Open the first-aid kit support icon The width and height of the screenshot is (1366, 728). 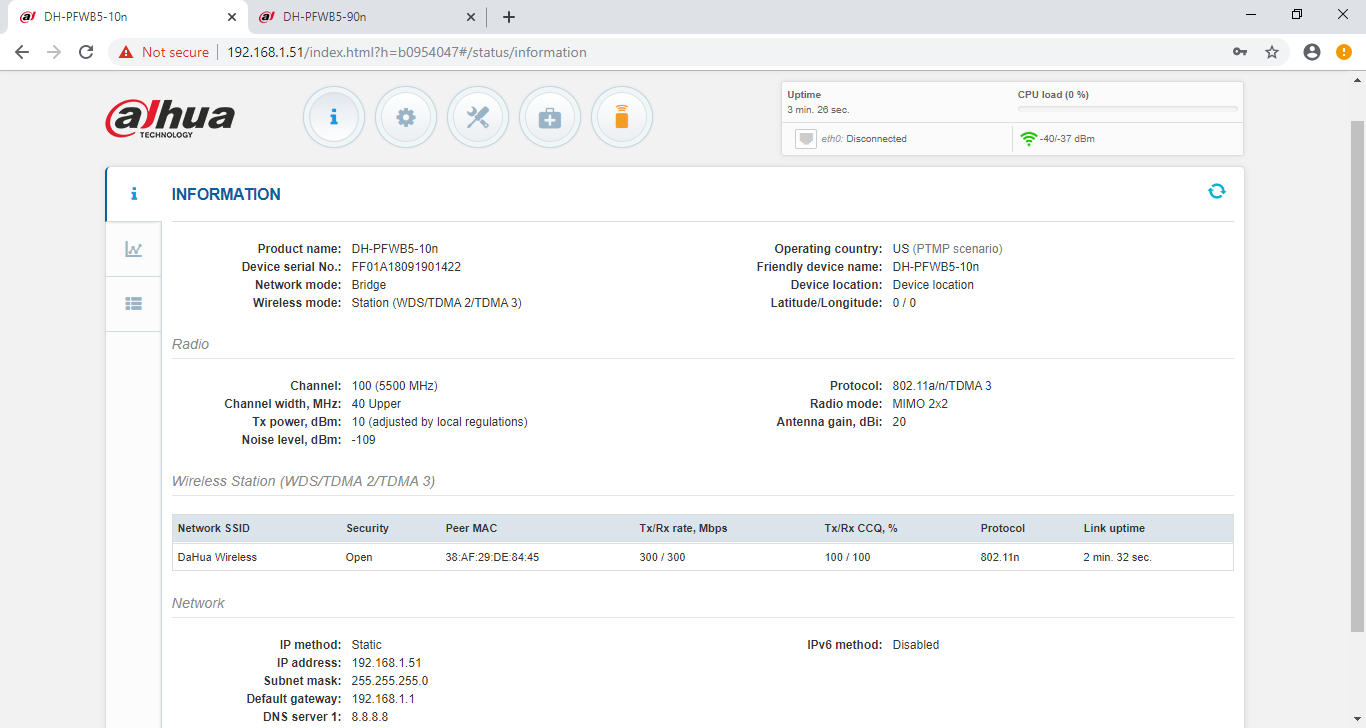coord(550,117)
